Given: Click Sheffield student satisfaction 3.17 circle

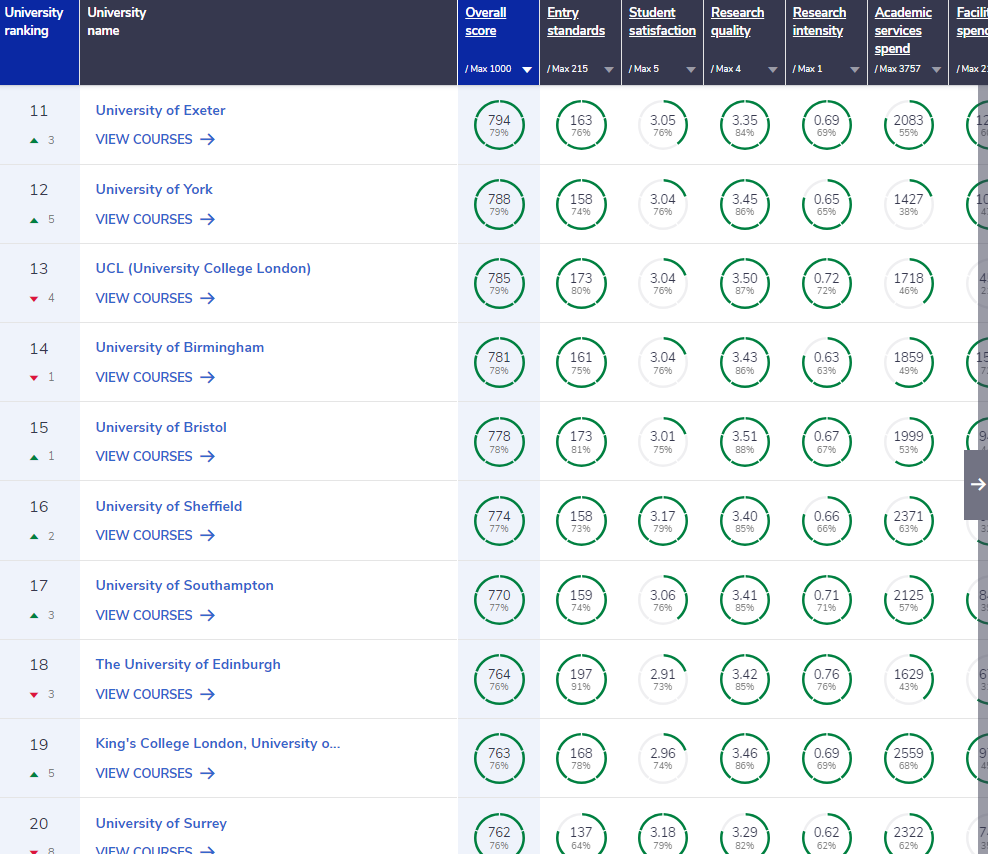Looking at the screenshot, I should coord(663,521).
